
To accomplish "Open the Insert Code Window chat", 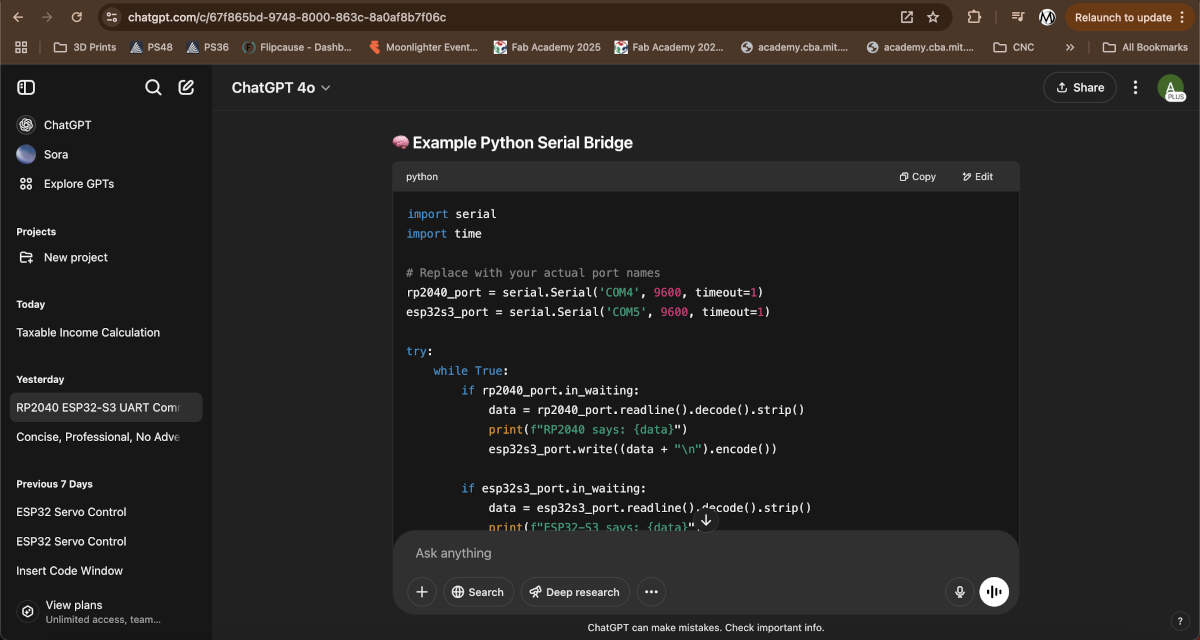I will pyautogui.click(x=106, y=571).
